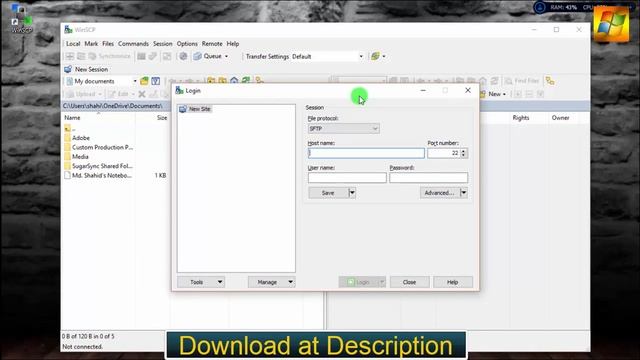Click the remote home directory icon
The height and width of the screenshot is (360, 640).
coord(483,81)
